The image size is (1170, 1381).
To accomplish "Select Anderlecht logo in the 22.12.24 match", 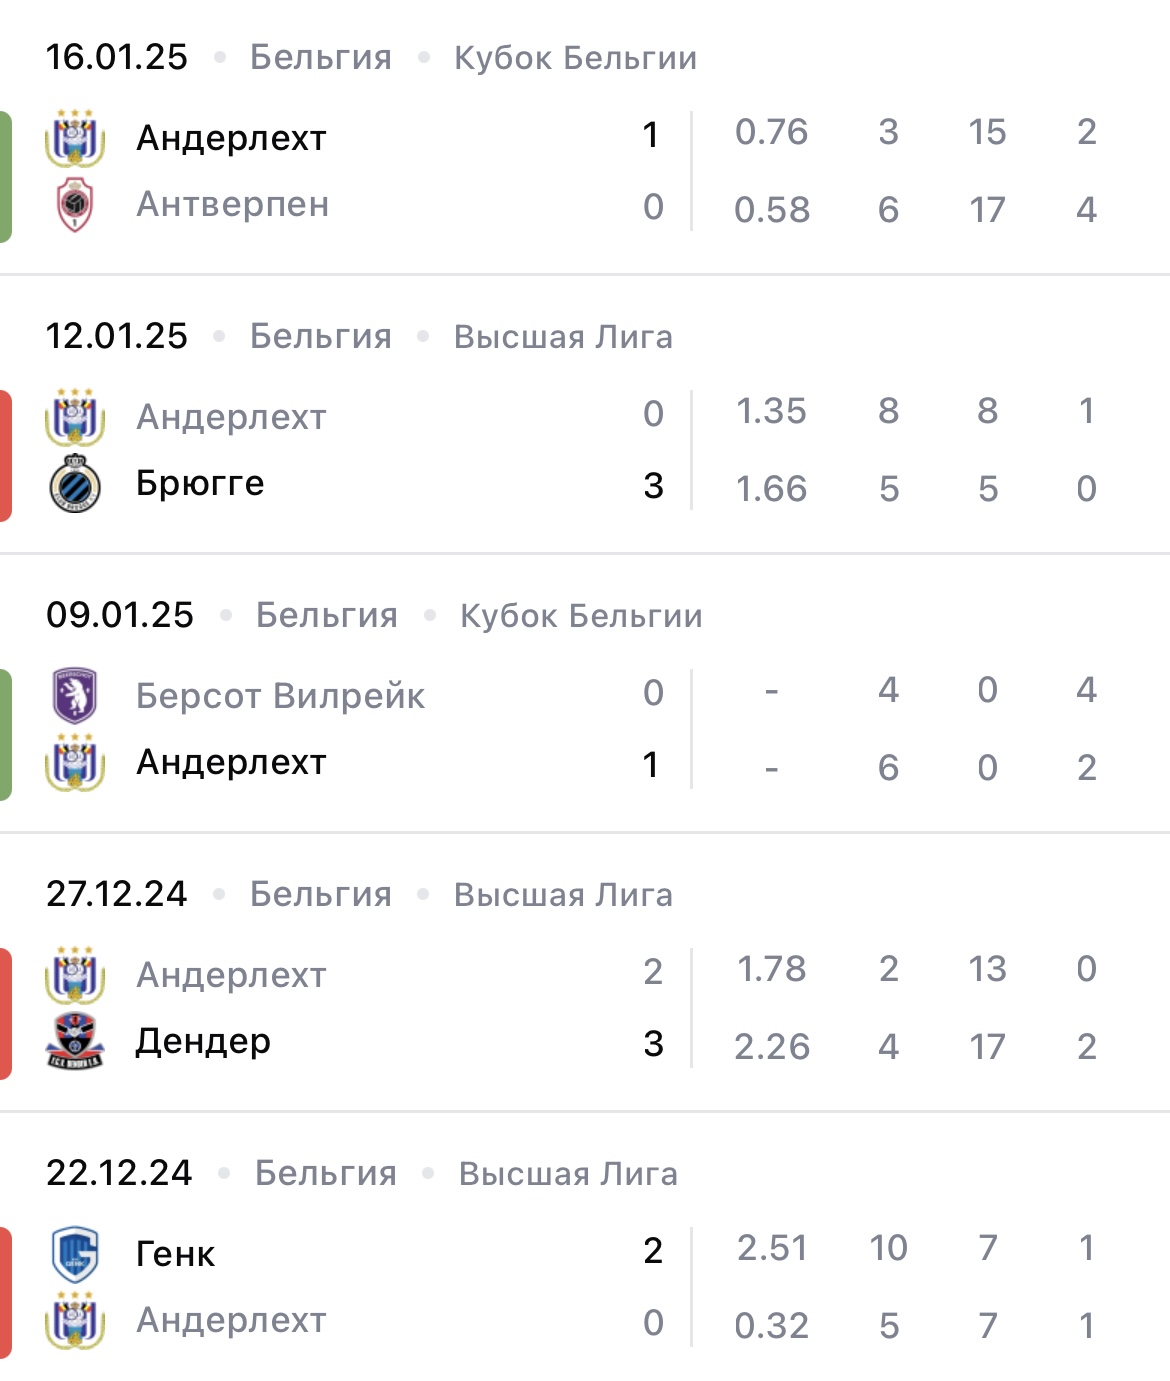I will click(75, 1320).
